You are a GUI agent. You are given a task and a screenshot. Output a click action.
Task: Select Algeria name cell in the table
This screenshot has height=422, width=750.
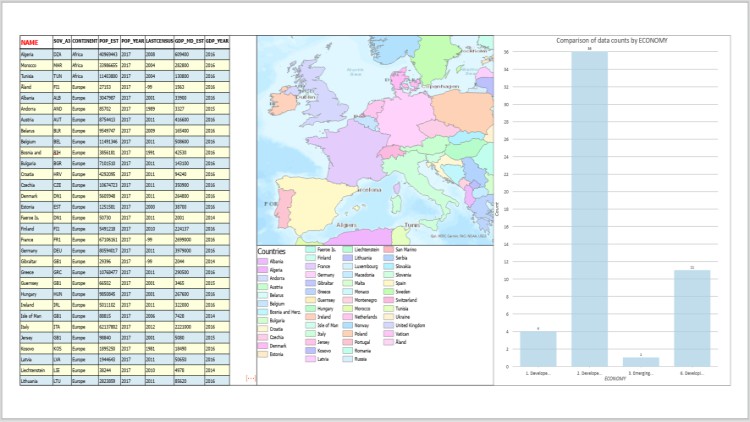point(36,54)
